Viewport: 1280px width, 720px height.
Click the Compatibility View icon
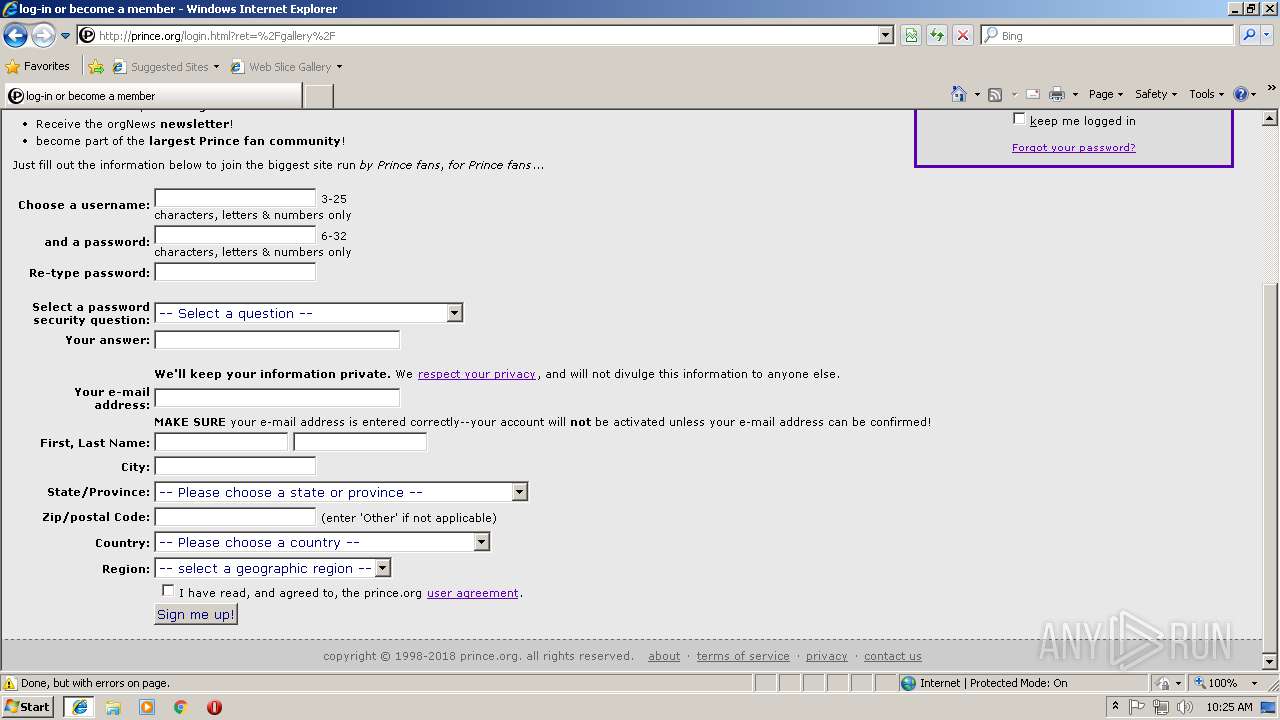[911, 35]
